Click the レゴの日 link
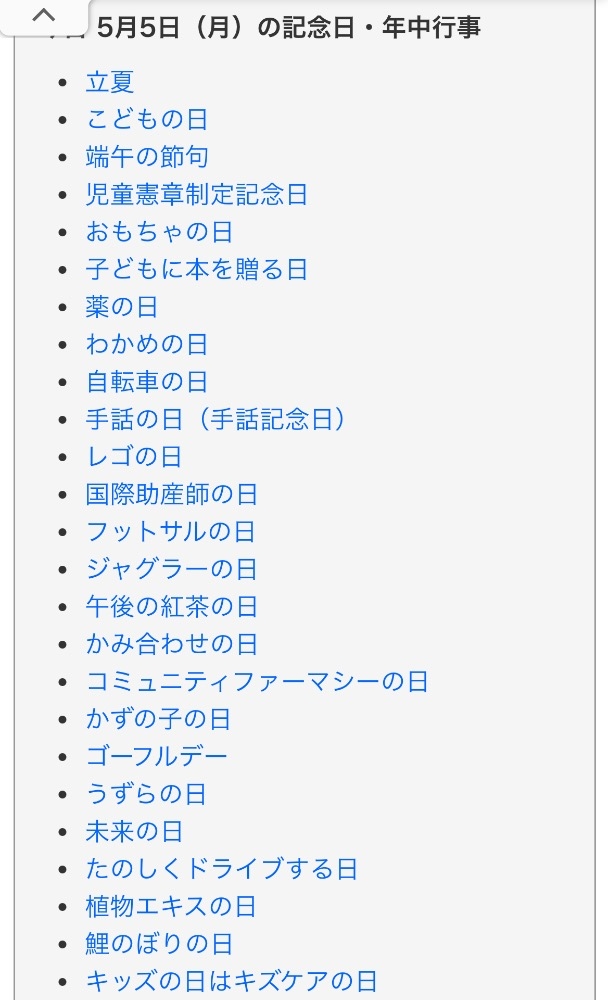Screen dimensions: 608x1000 click(134, 457)
